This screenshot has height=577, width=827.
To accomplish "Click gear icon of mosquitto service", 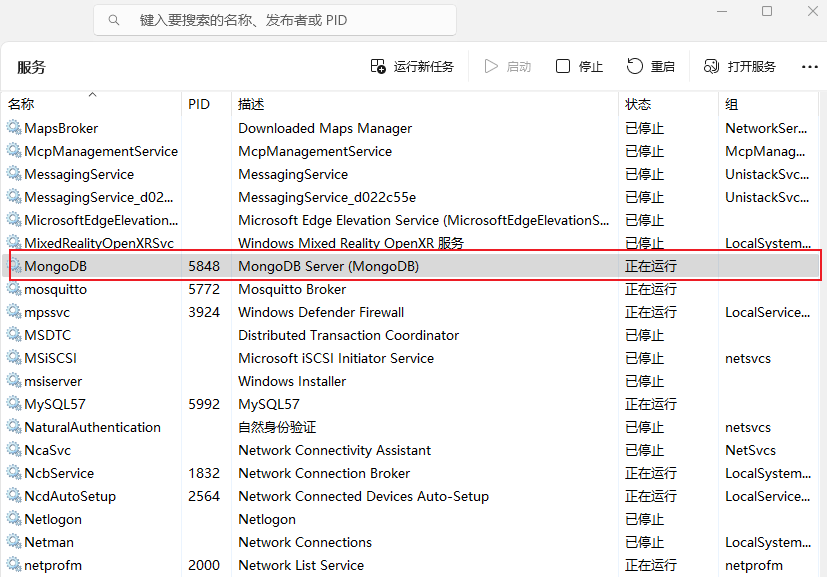I will (x=14, y=288).
